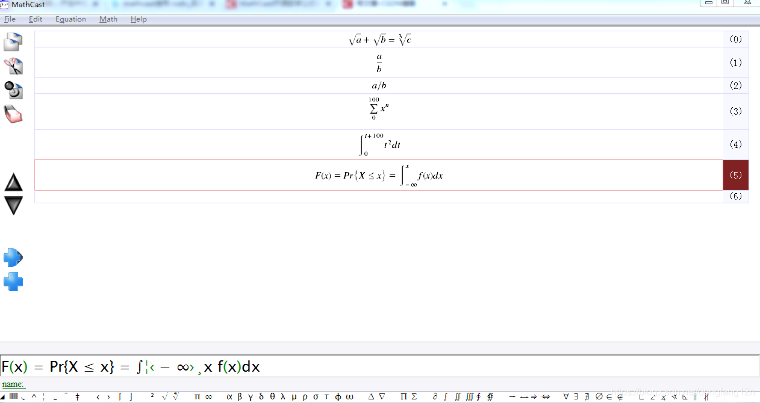The width and height of the screenshot is (760, 403).
Task: Click the highlighted (5) equation number
Action: [x=736, y=175]
